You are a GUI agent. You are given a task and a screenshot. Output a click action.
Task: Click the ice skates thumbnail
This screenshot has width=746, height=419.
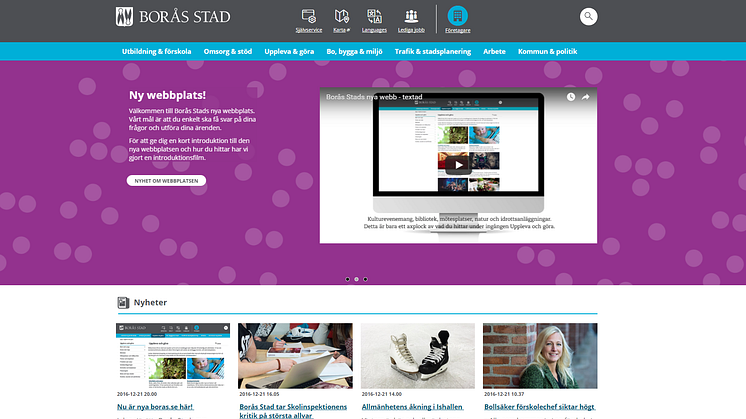pos(418,356)
